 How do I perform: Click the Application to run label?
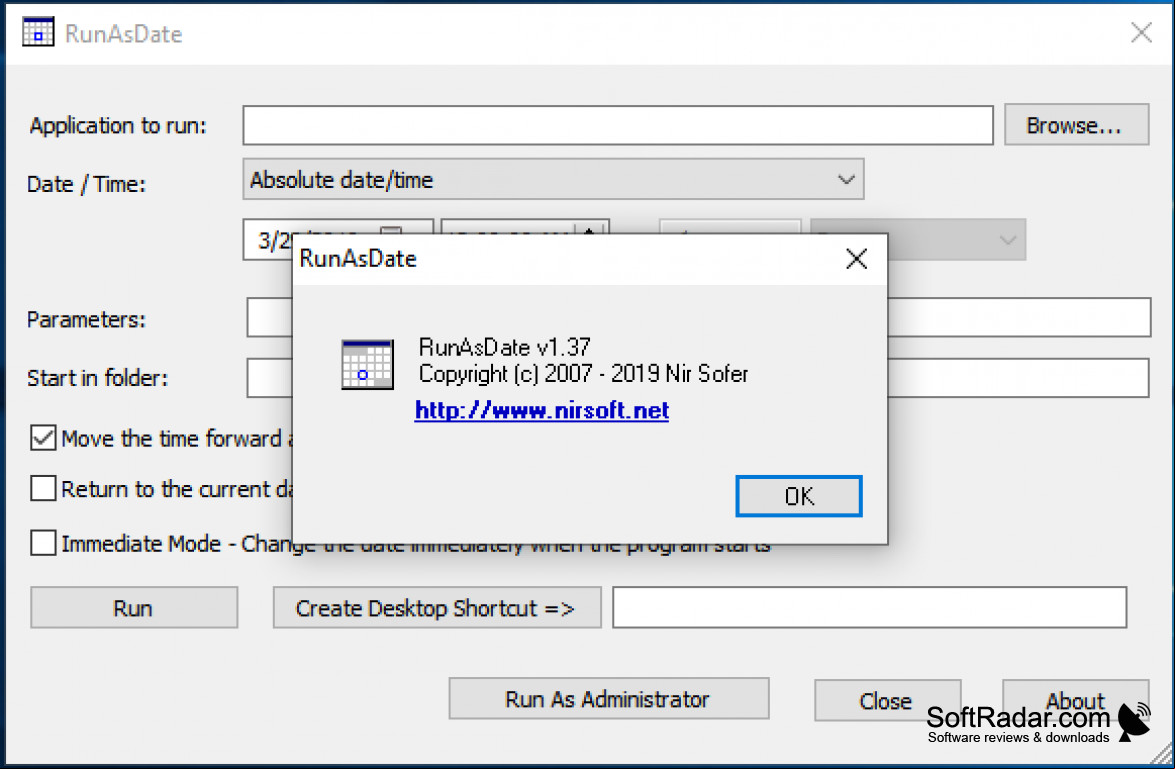118,125
